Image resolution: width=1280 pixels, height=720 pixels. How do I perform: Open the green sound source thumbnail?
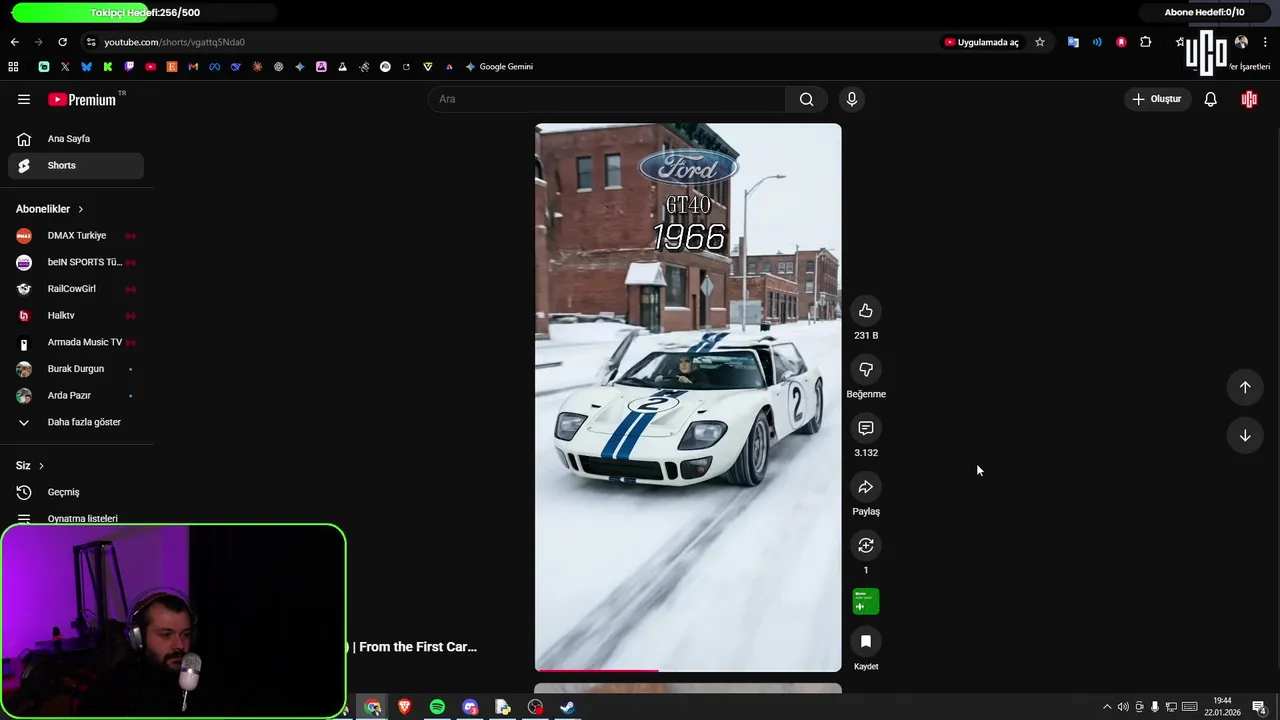tap(866, 601)
